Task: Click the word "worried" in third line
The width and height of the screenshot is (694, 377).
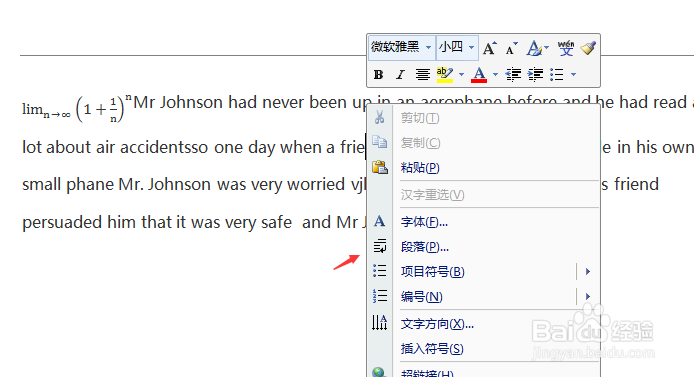Action: tap(316, 185)
